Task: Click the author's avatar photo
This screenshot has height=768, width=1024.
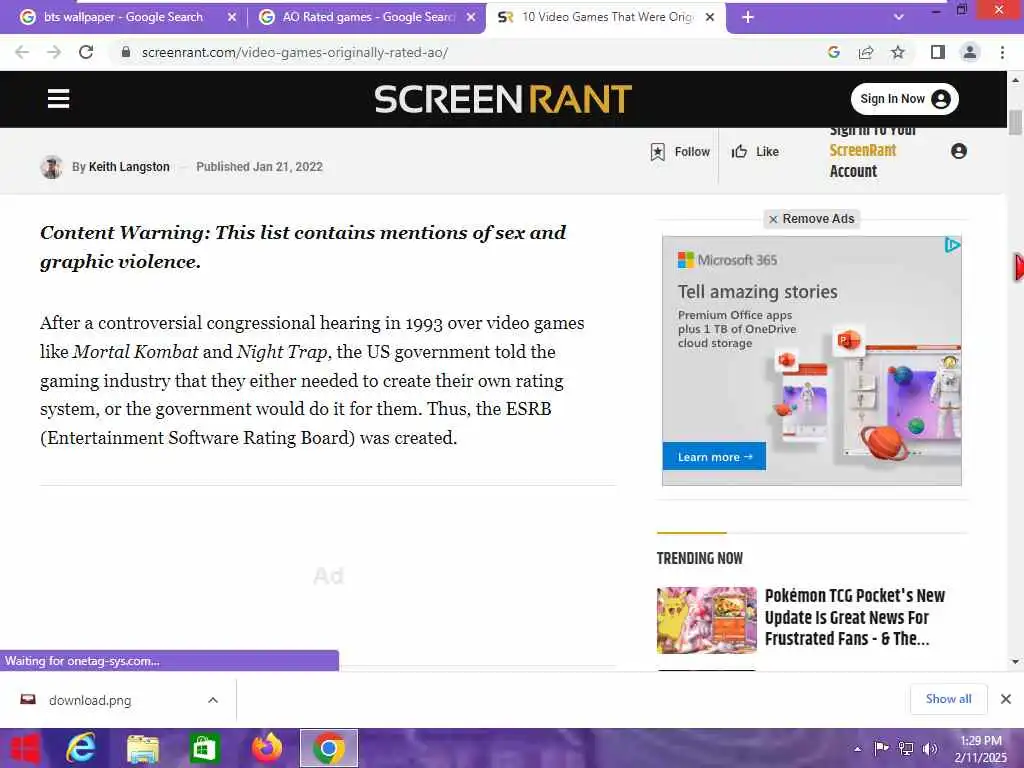Action: pyautogui.click(x=52, y=167)
